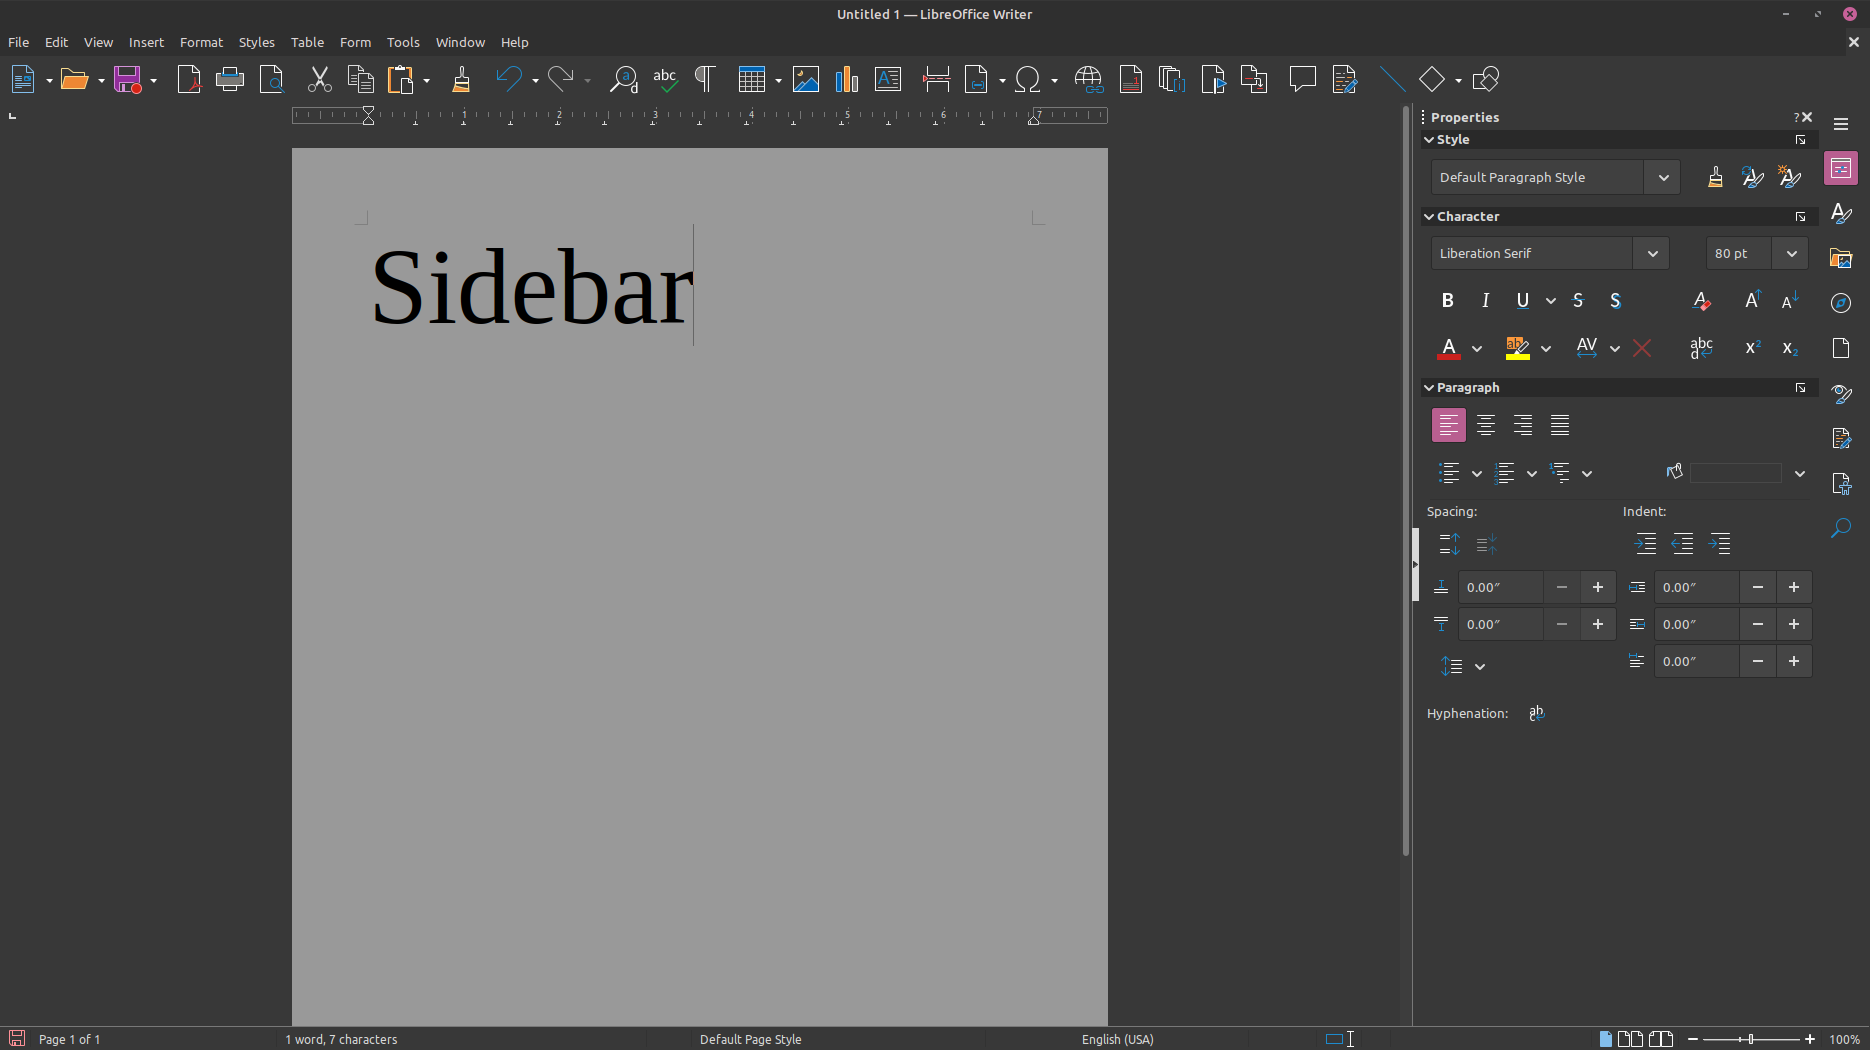Open the Find & Replace tool
Screen dimensions: 1870x1050
click(x=623, y=79)
